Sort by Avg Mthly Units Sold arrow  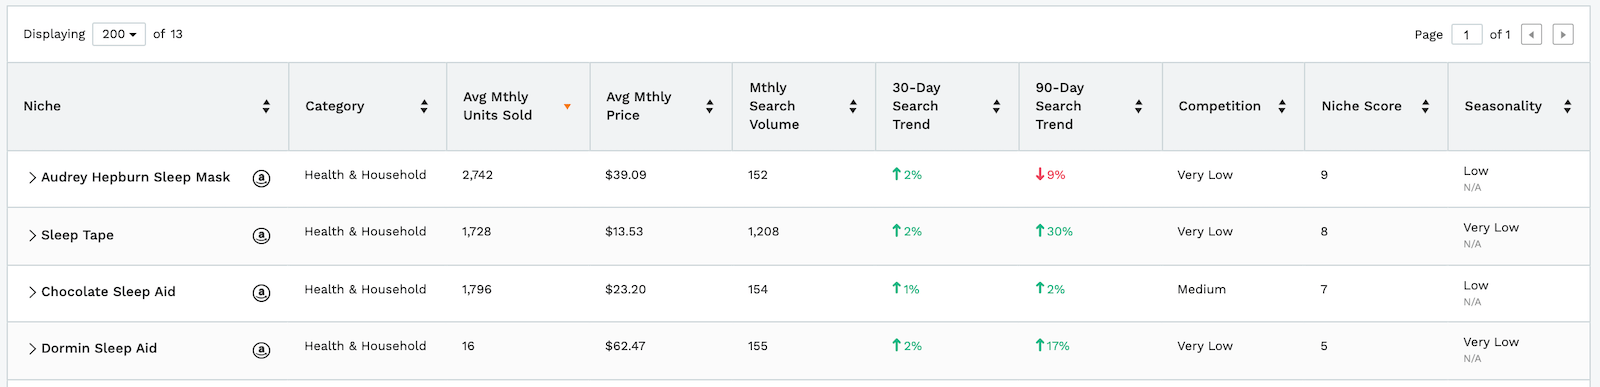click(567, 106)
